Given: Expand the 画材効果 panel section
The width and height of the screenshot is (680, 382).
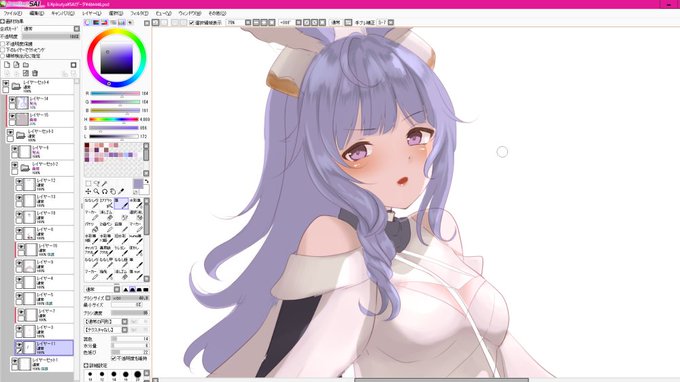Looking at the screenshot, I should tap(3, 21).
